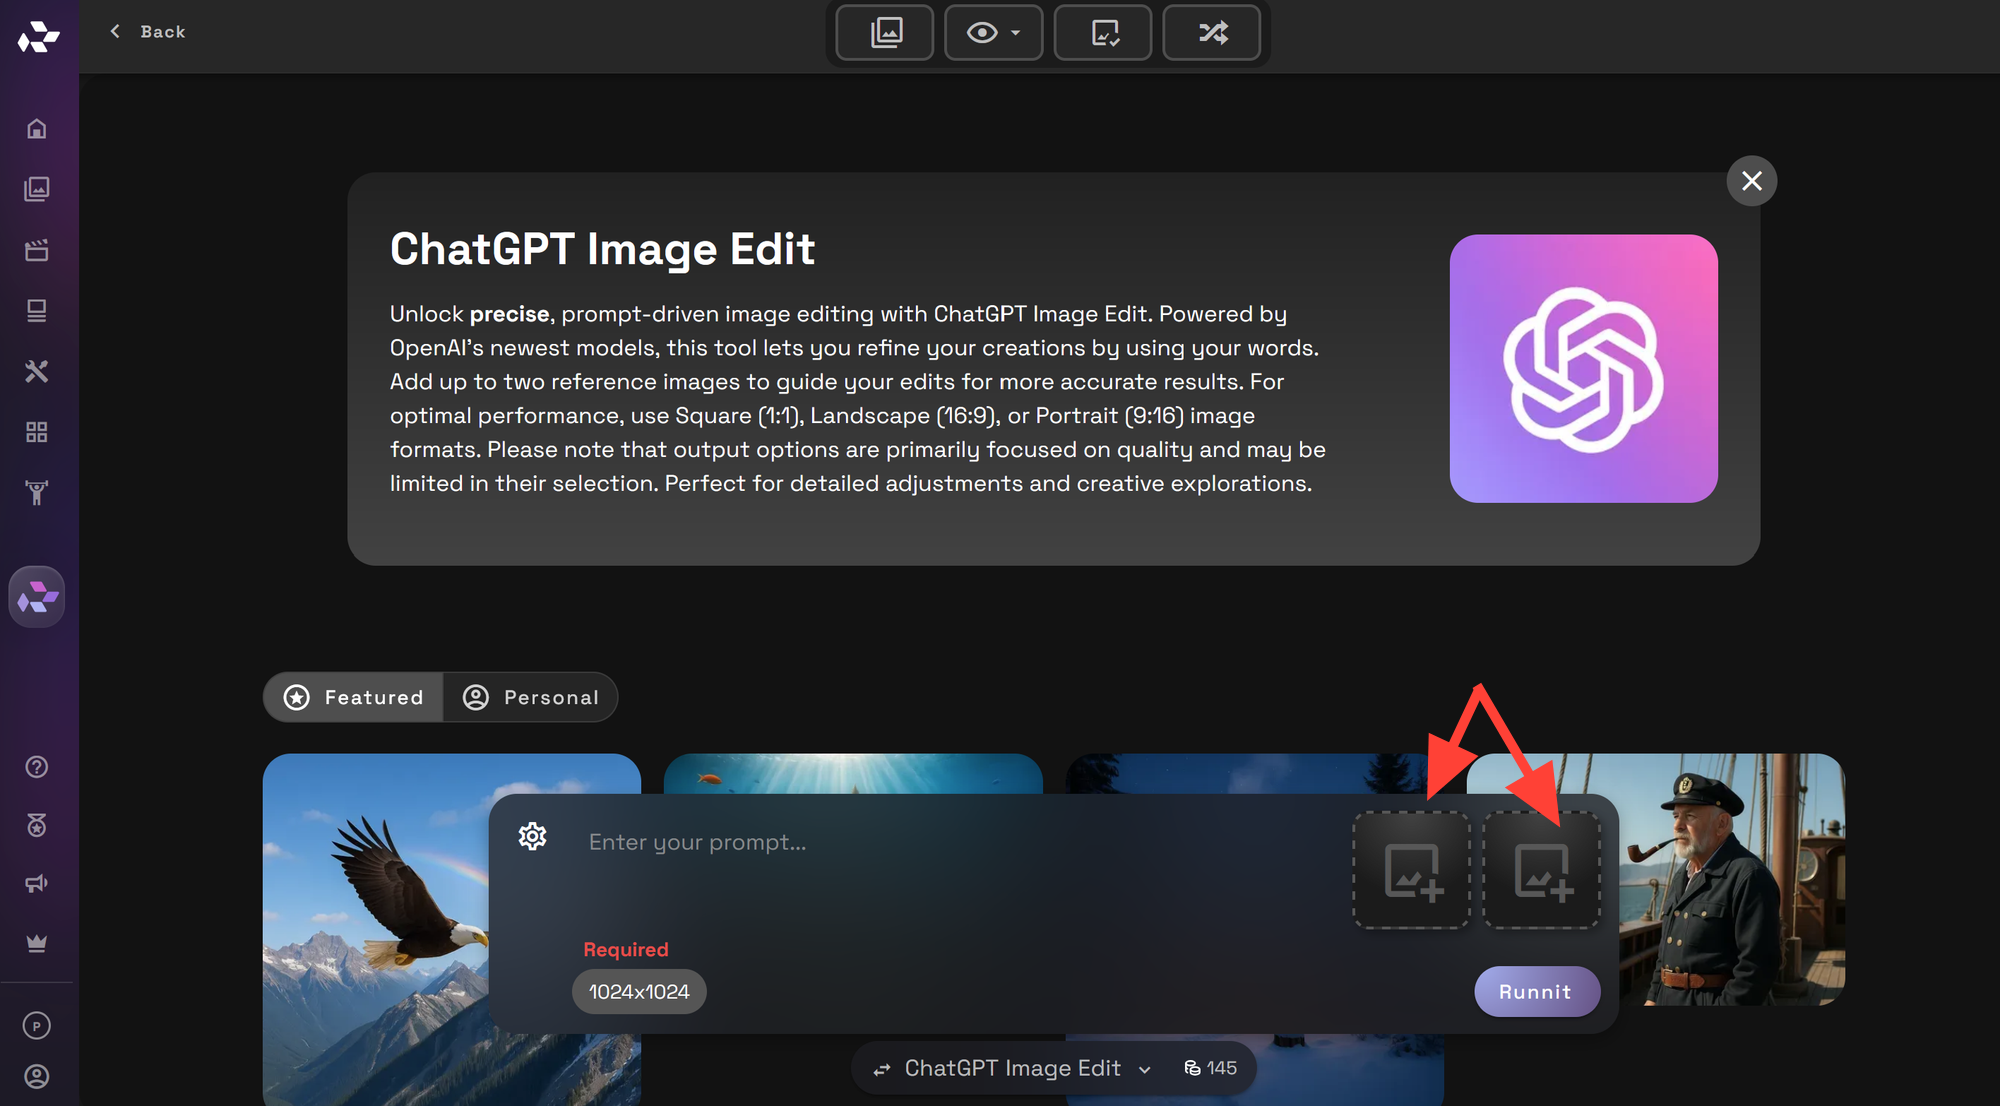This screenshot has height=1106, width=2000.
Task: Add second reference image slot
Action: (1542, 871)
